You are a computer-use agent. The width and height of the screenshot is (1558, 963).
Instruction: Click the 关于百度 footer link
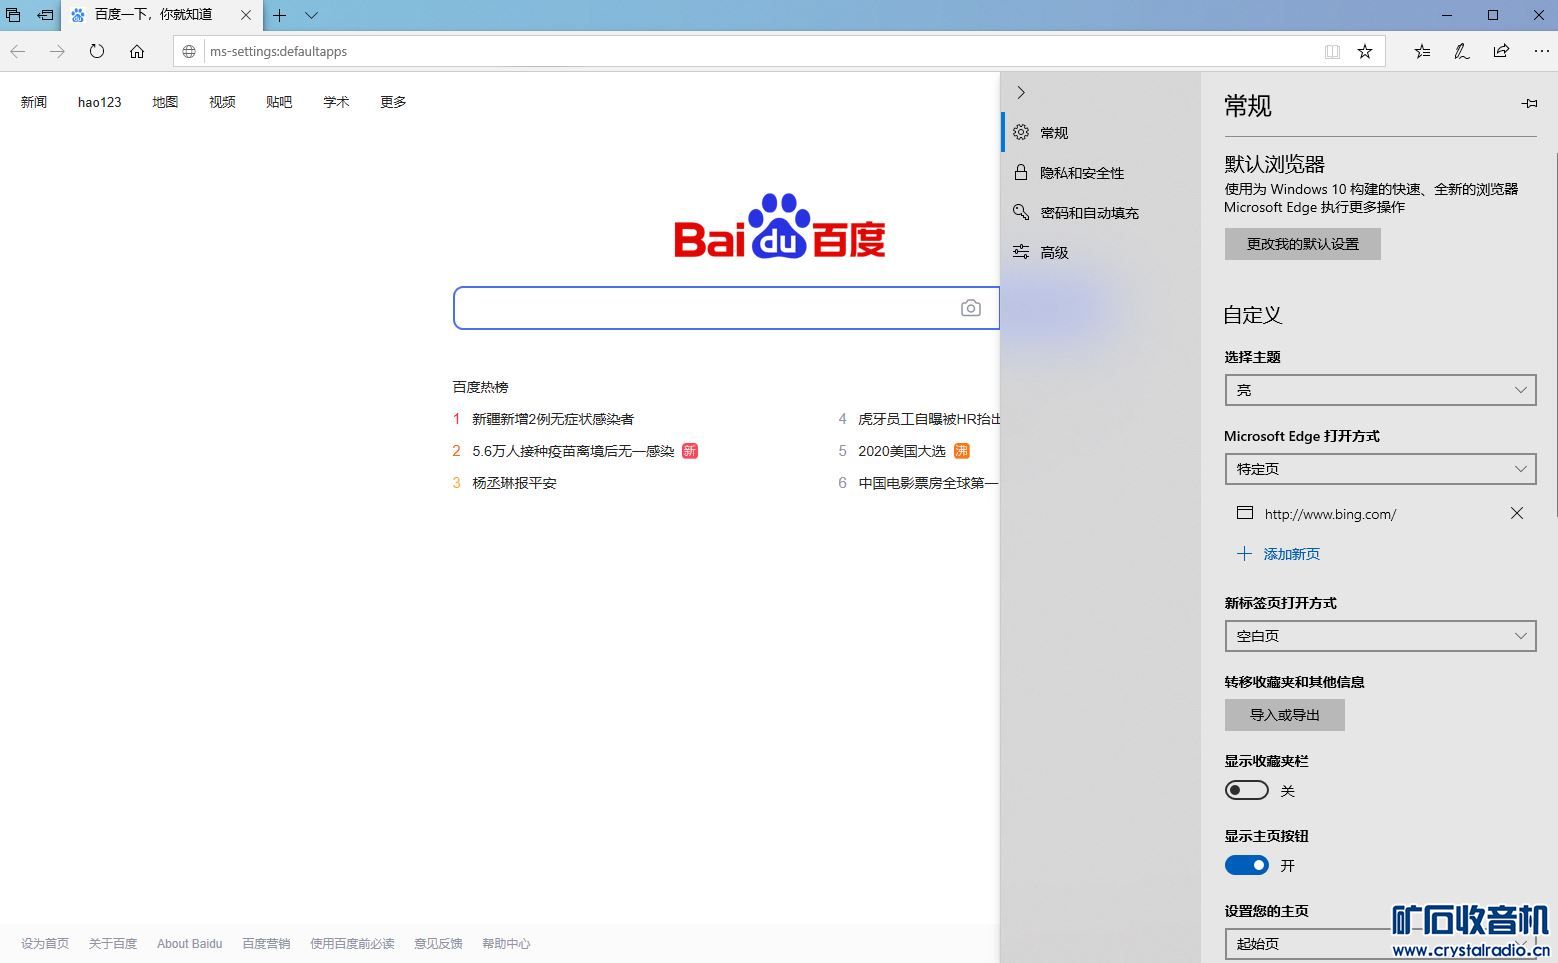pos(113,944)
